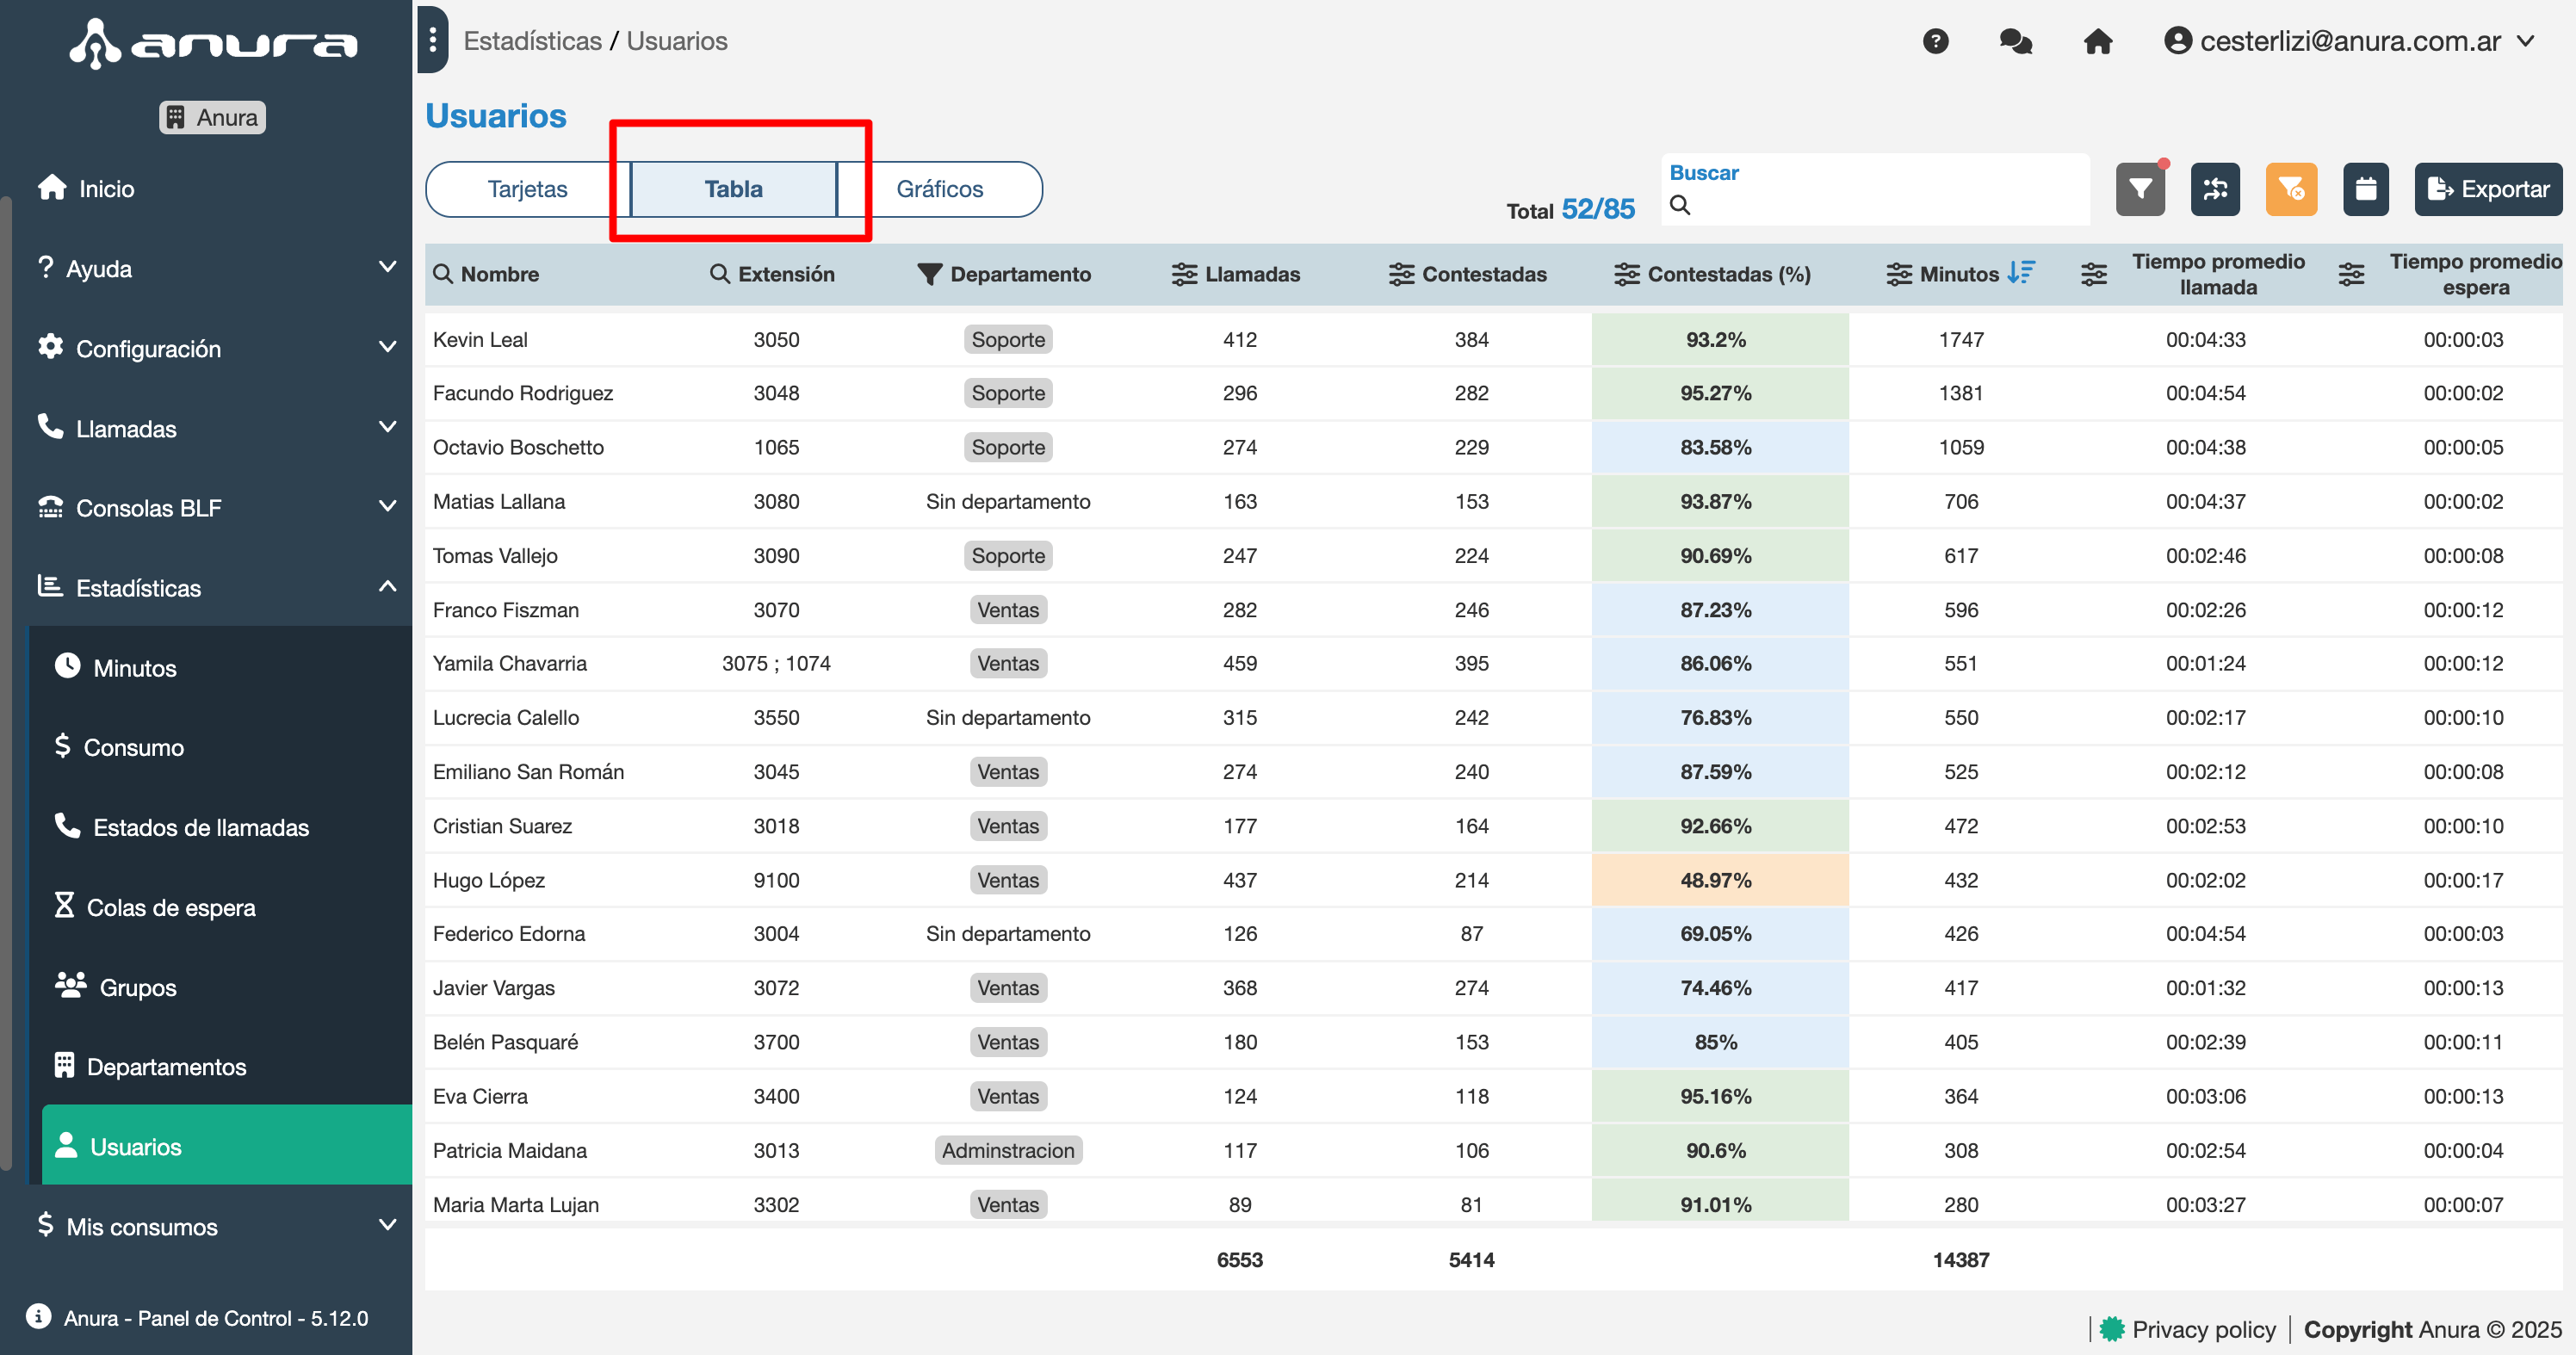Image resolution: width=2576 pixels, height=1355 pixels.
Task: Toggle Llamadas column settings icon
Action: click(x=1184, y=274)
